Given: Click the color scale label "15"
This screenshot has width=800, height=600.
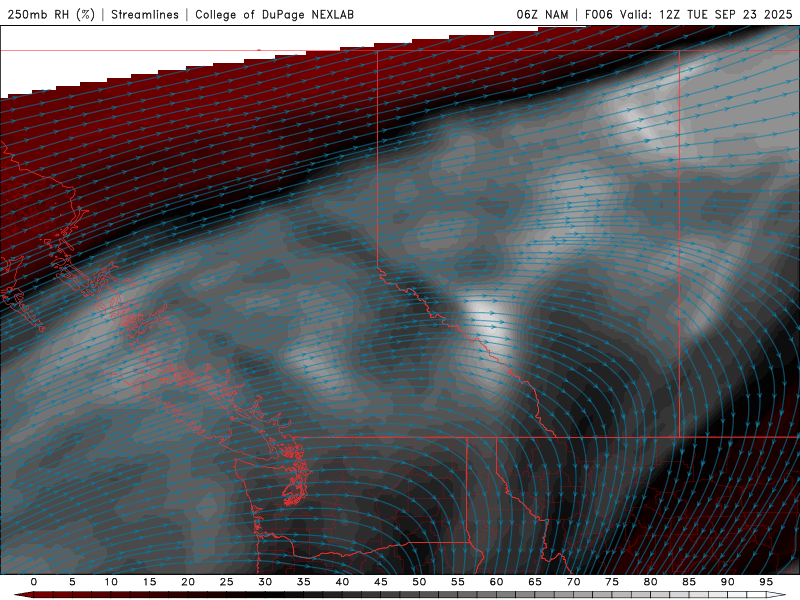Looking at the screenshot, I should pos(149,582).
